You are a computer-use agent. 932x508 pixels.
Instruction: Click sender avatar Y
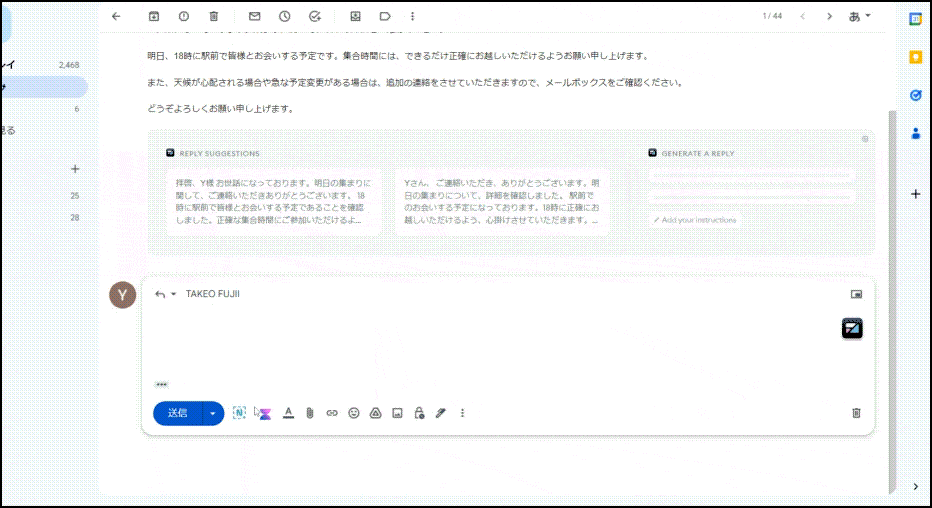pos(122,295)
